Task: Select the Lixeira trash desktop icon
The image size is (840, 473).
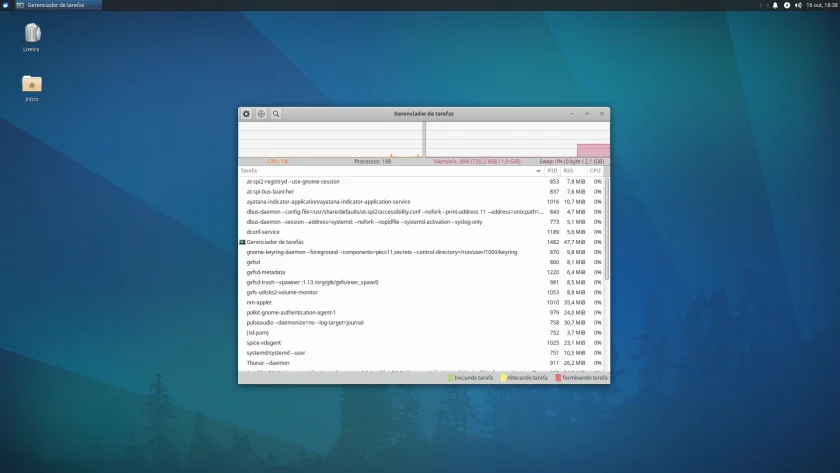Action: click(x=32, y=37)
